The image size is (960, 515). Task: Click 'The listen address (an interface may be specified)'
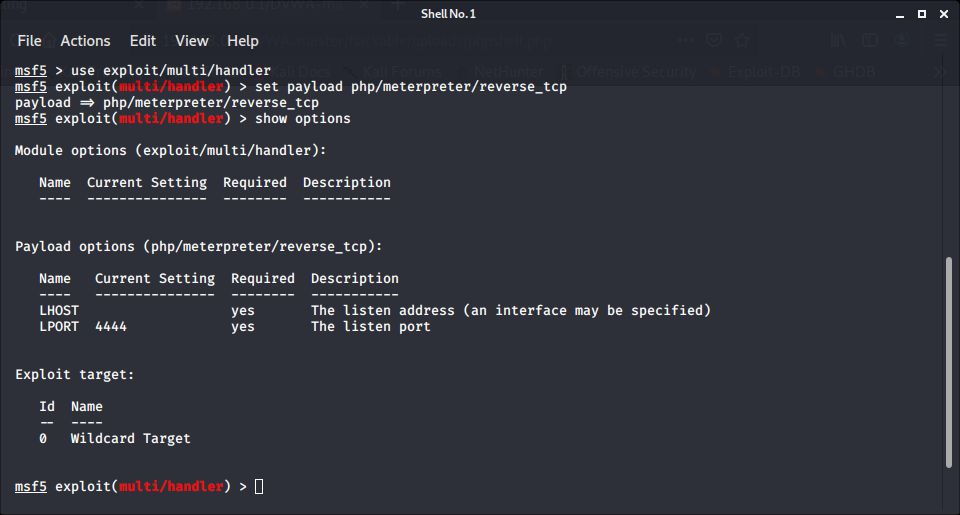(x=511, y=310)
